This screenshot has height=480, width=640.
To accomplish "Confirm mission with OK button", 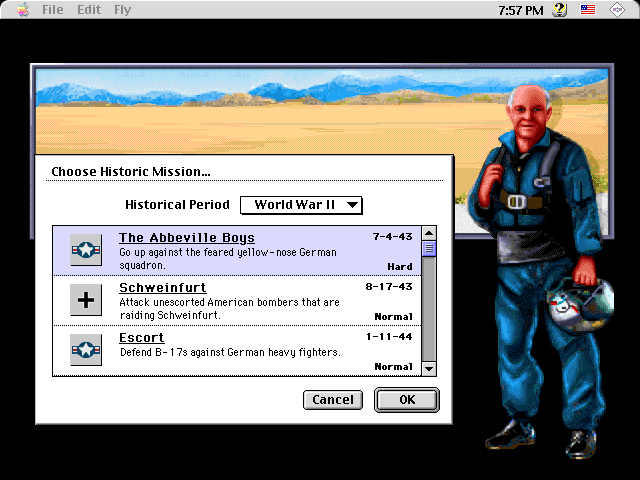I will 407,400.
